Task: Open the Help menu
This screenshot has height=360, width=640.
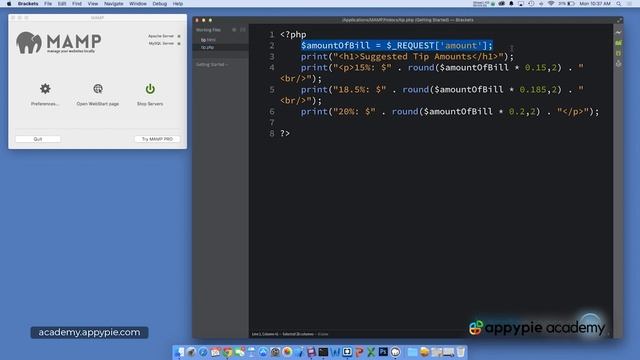Action: pos(178,4)
